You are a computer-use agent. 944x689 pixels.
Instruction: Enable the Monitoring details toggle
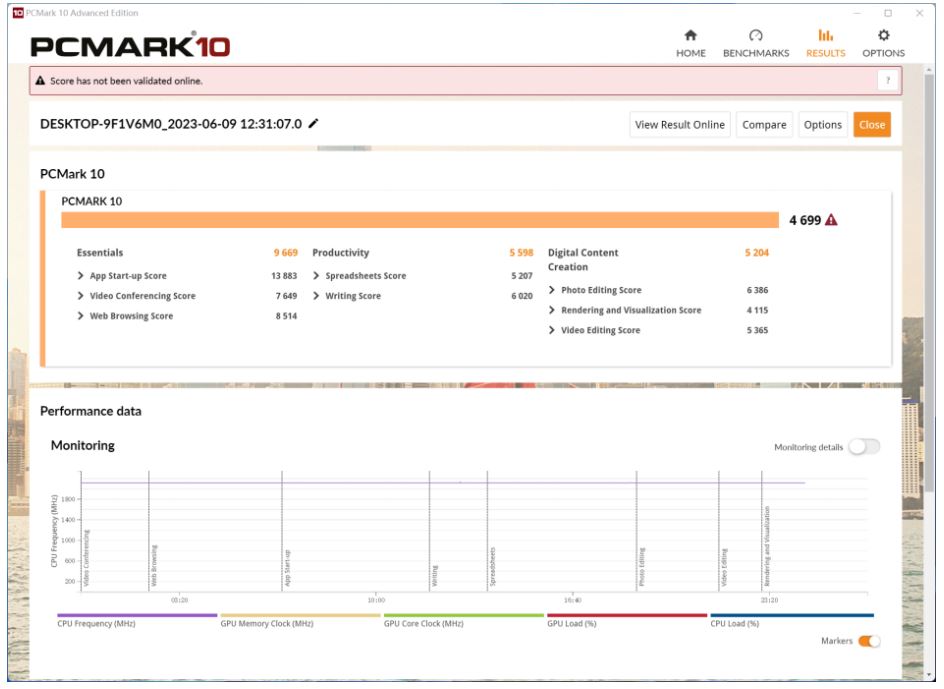[x=863, y=447]
